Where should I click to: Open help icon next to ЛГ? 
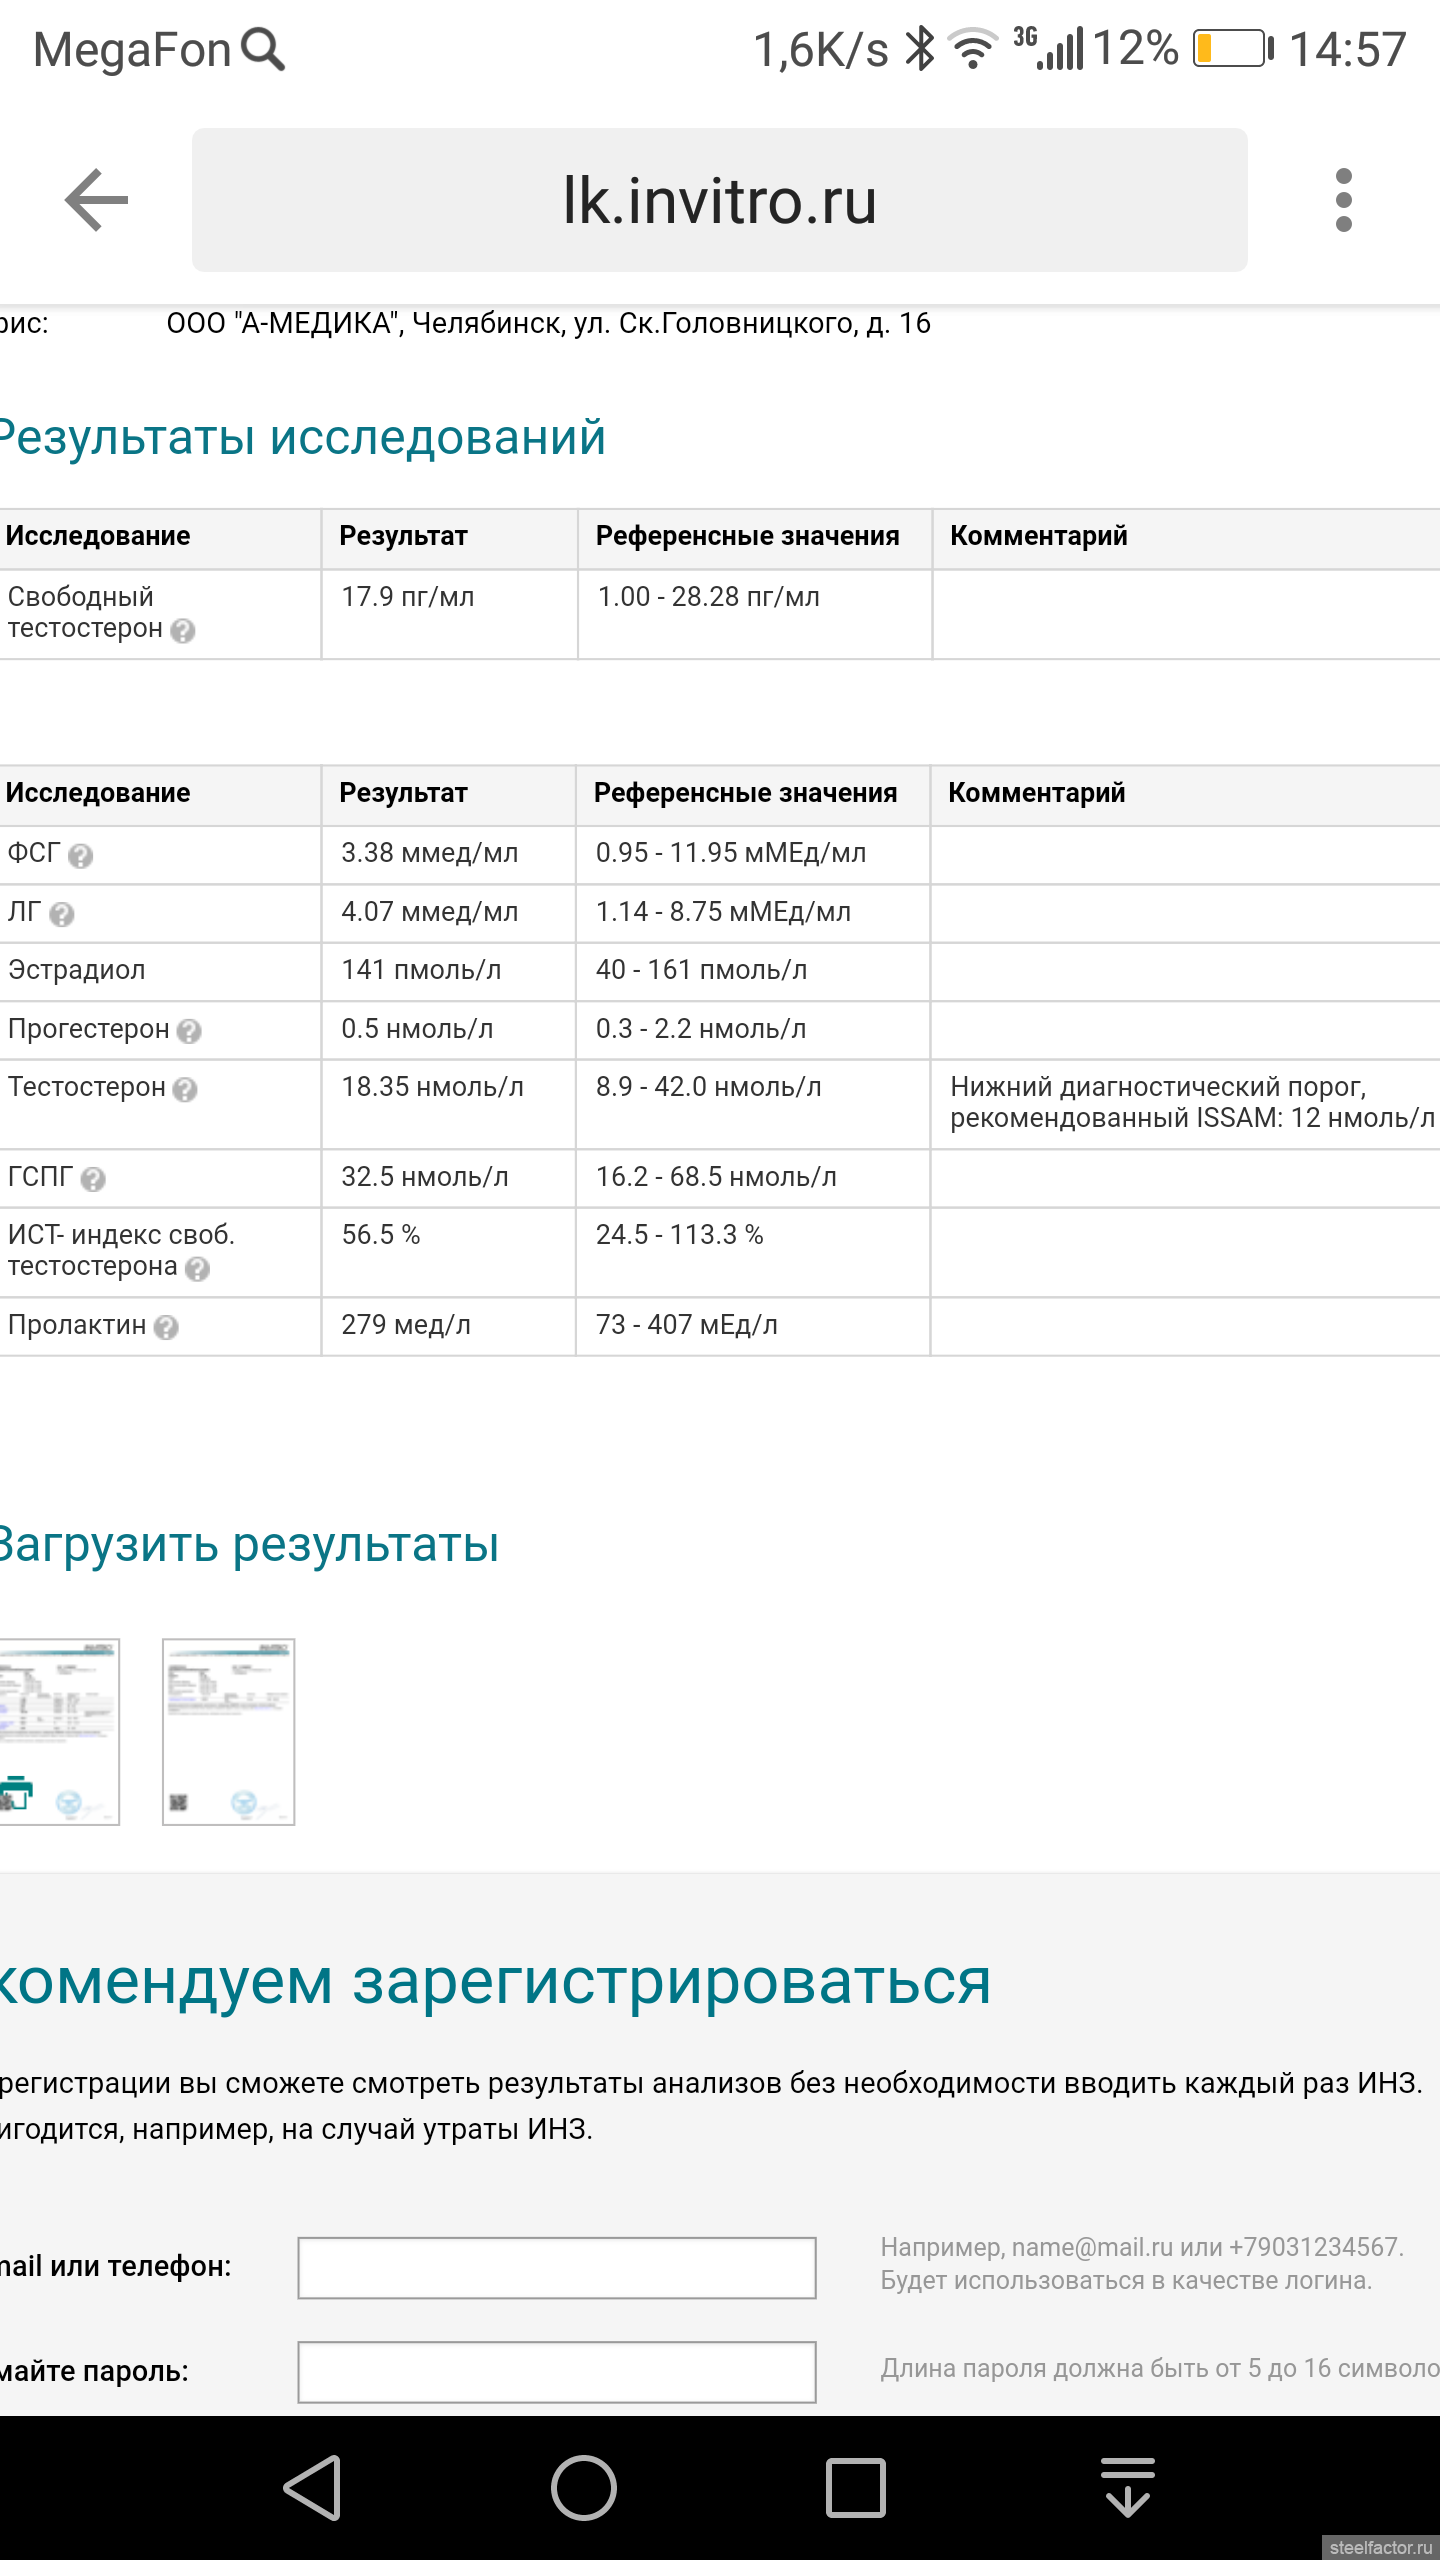click(x=61, y=914)
